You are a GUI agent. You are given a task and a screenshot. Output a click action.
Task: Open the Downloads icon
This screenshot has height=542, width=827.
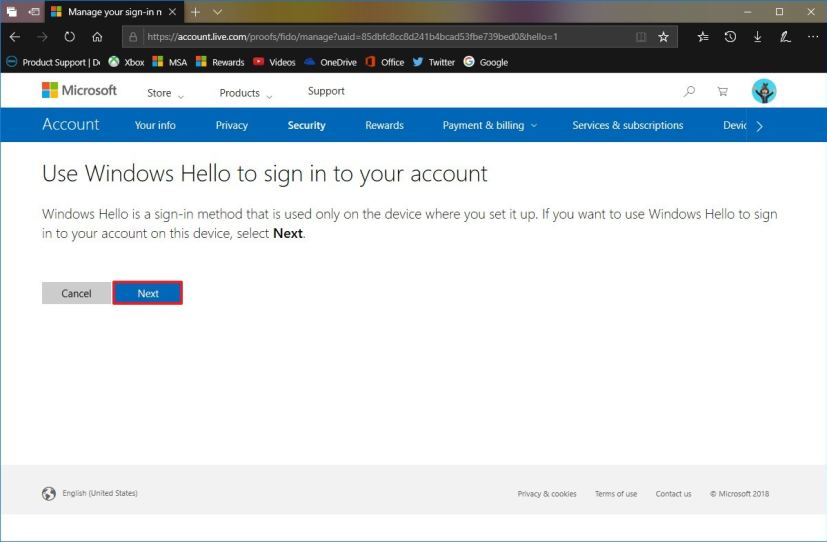pos(757,37)
